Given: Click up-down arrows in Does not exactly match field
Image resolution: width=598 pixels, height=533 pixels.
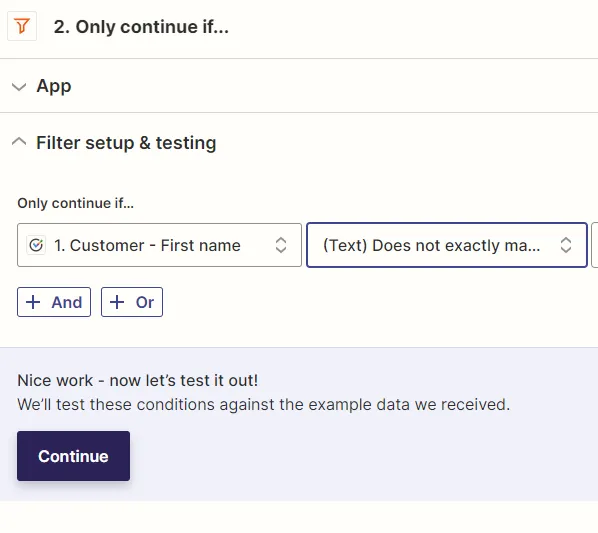Looking at the screenshot, I should pos(566,245).
